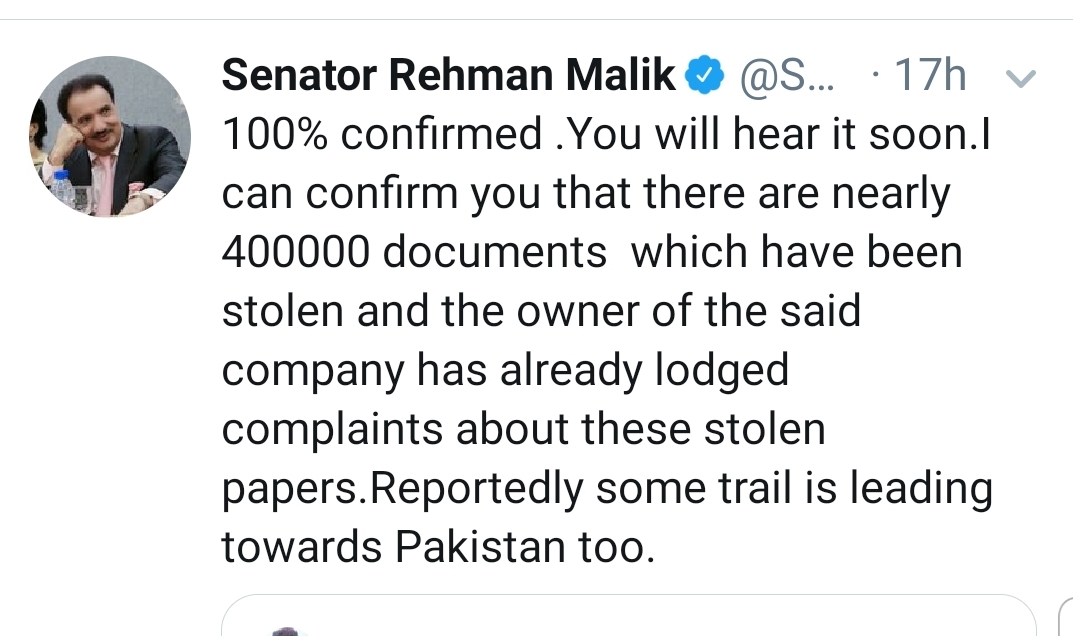The width and height of the screenshot is (1073, 636).
Task: Click 'company' in the tweet body
Action: pos(313,372)
